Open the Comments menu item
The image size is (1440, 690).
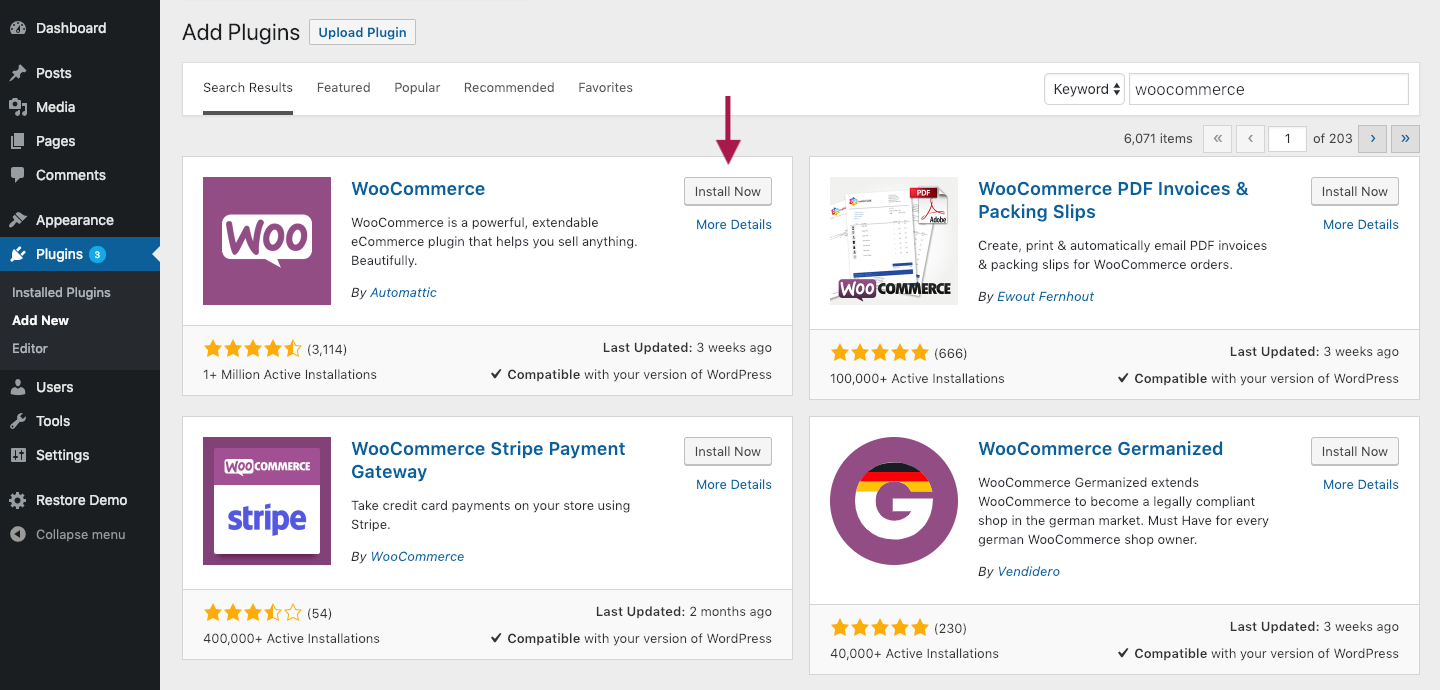click(x=80, y=175)
